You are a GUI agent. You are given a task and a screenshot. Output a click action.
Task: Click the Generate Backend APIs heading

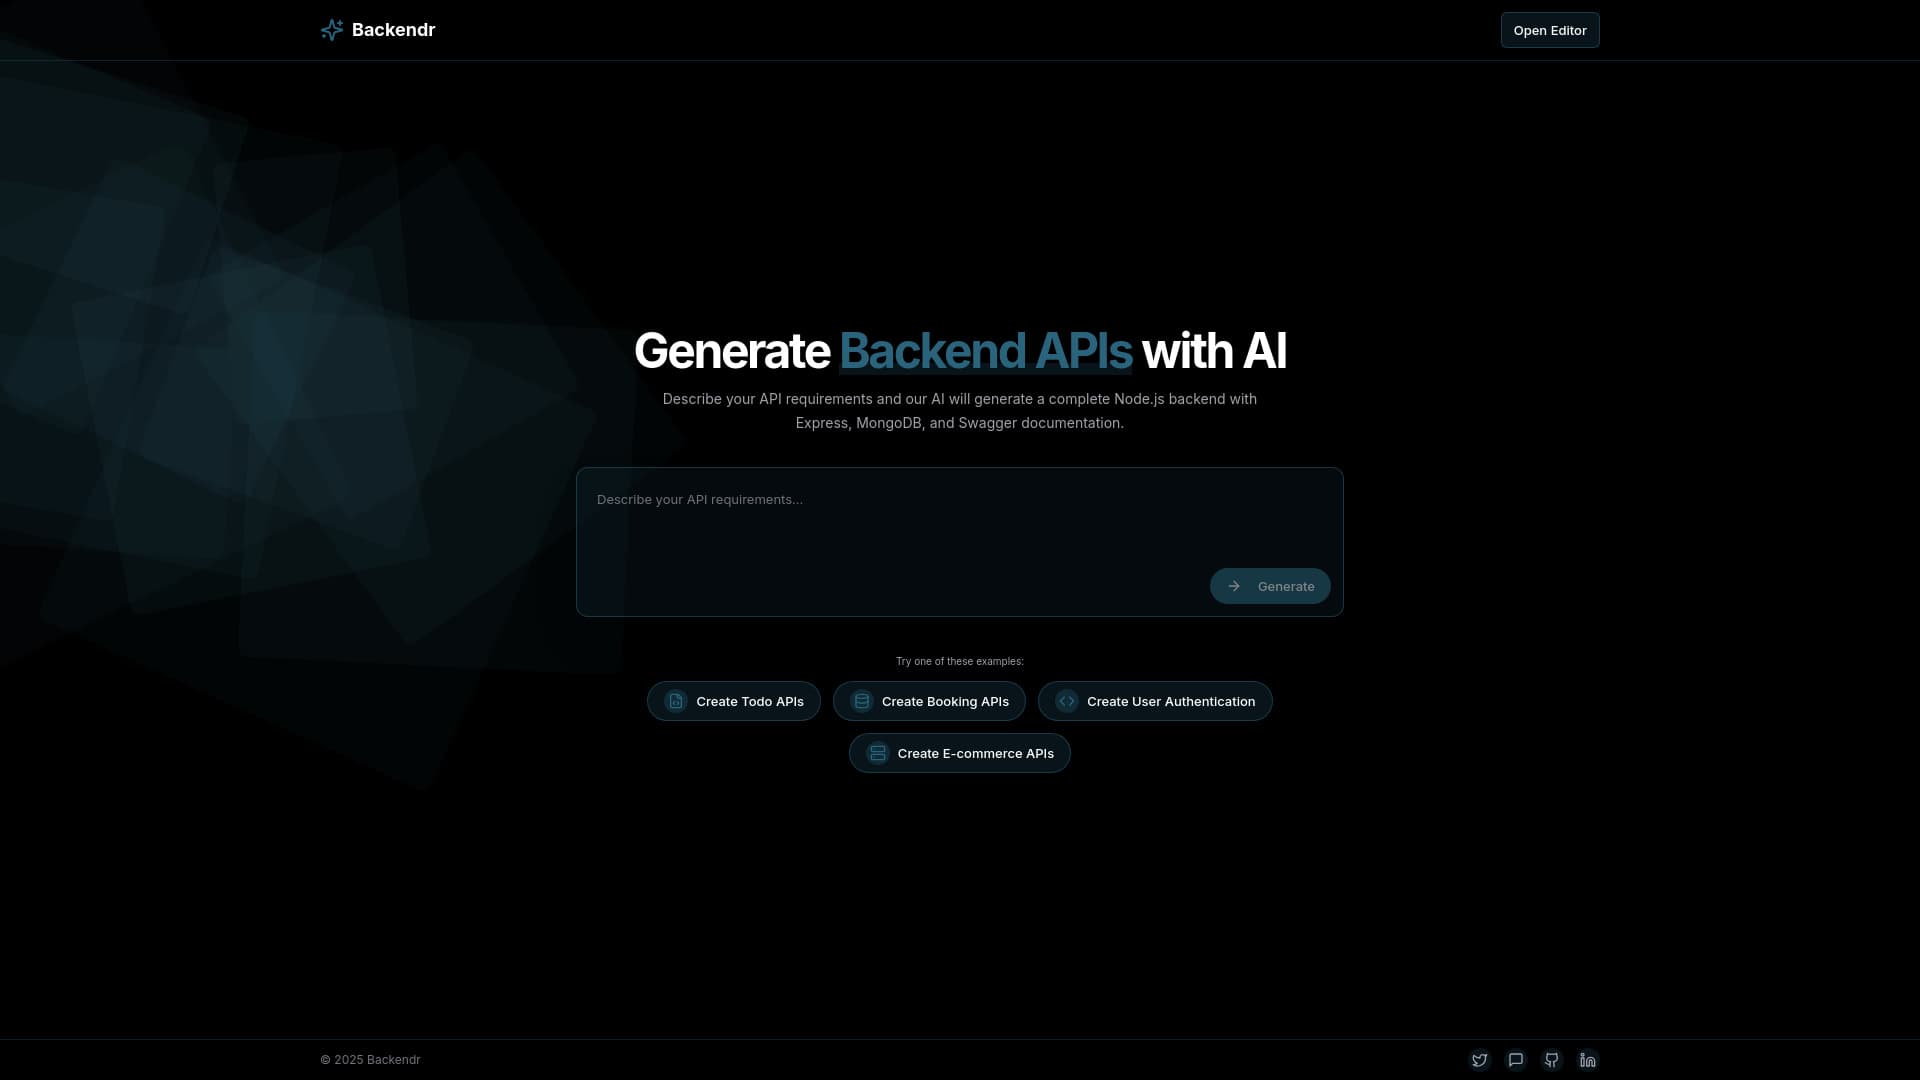pos(959,351)
